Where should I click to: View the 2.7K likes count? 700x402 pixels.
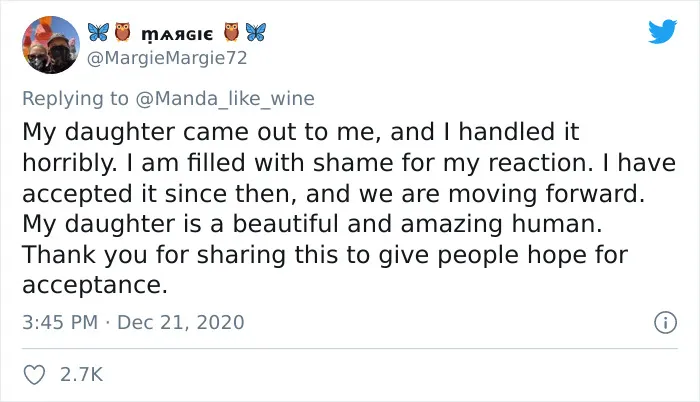tap(82, 374)
